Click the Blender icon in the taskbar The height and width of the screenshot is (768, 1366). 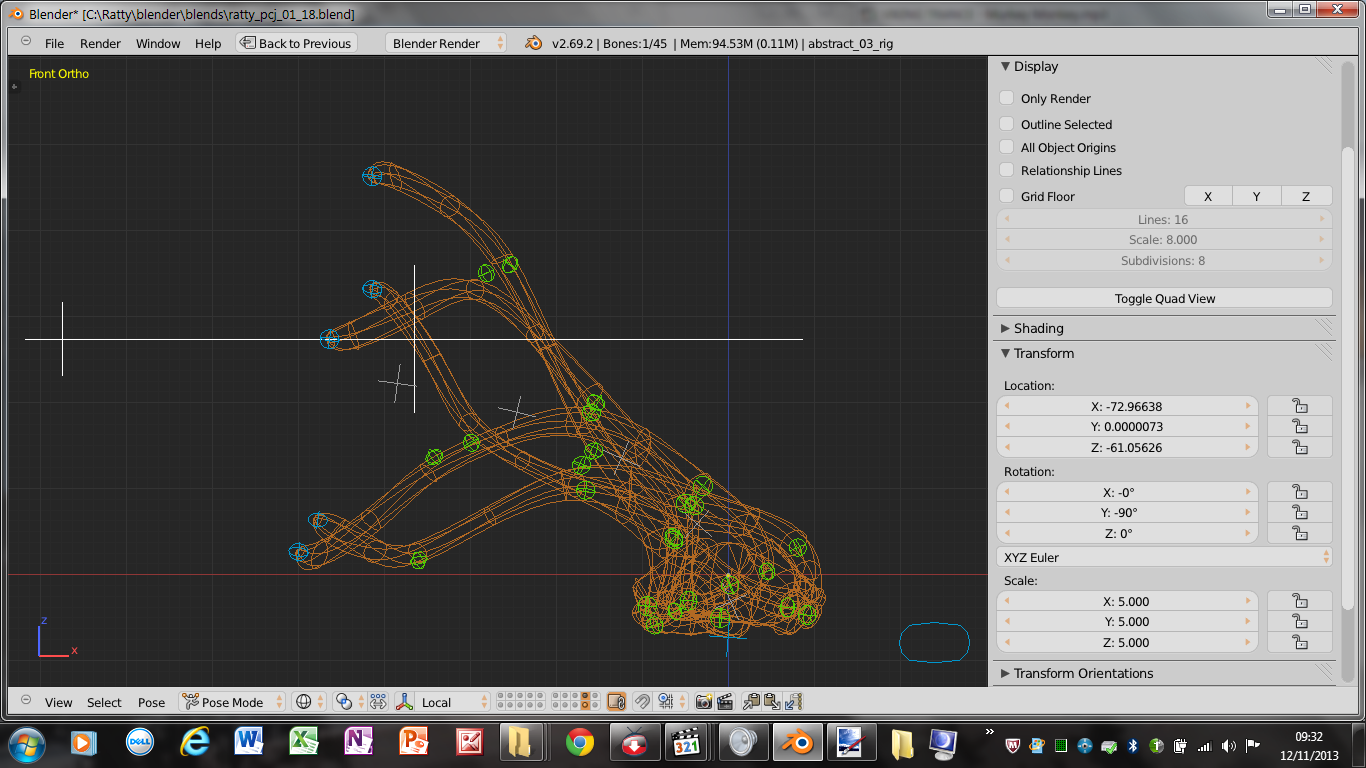tap(796, 743)
